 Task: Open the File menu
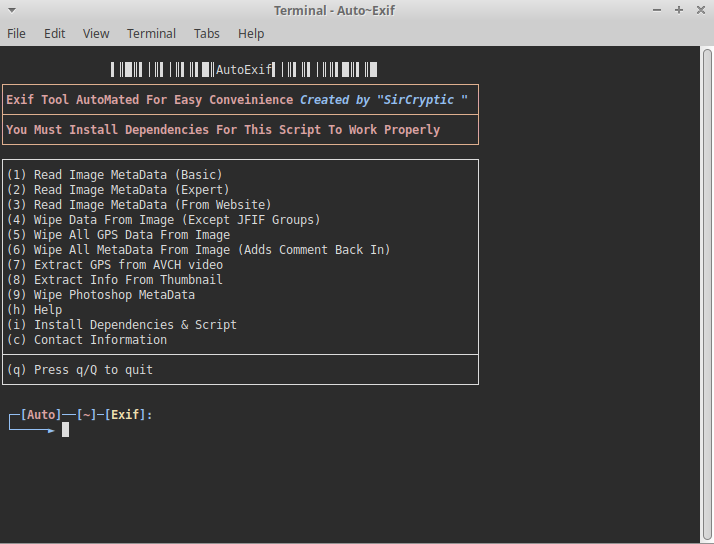coord(16,33)
